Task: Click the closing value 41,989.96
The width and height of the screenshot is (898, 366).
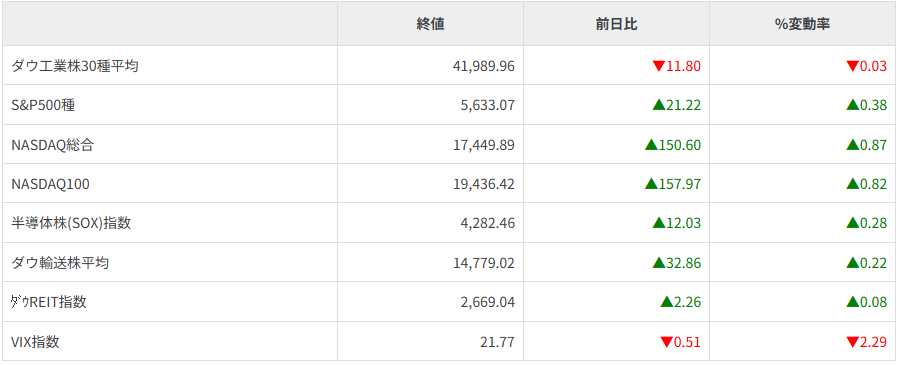Action: (483, 66)
